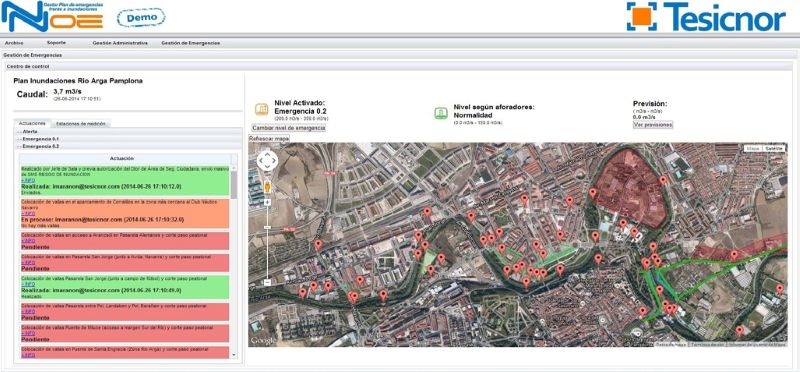Open +INFO link for SMS riesgo de inundación action
This screenshot has width=800, height=372.
click(28, 181)
